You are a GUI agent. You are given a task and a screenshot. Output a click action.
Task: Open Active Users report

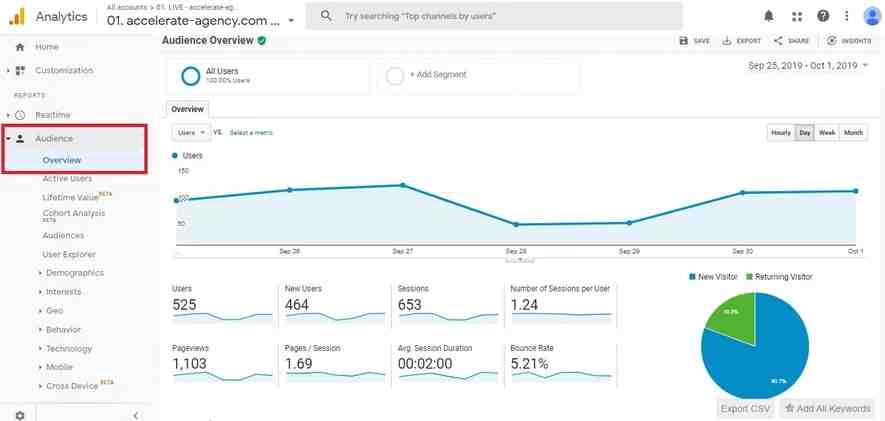point(67,179)
